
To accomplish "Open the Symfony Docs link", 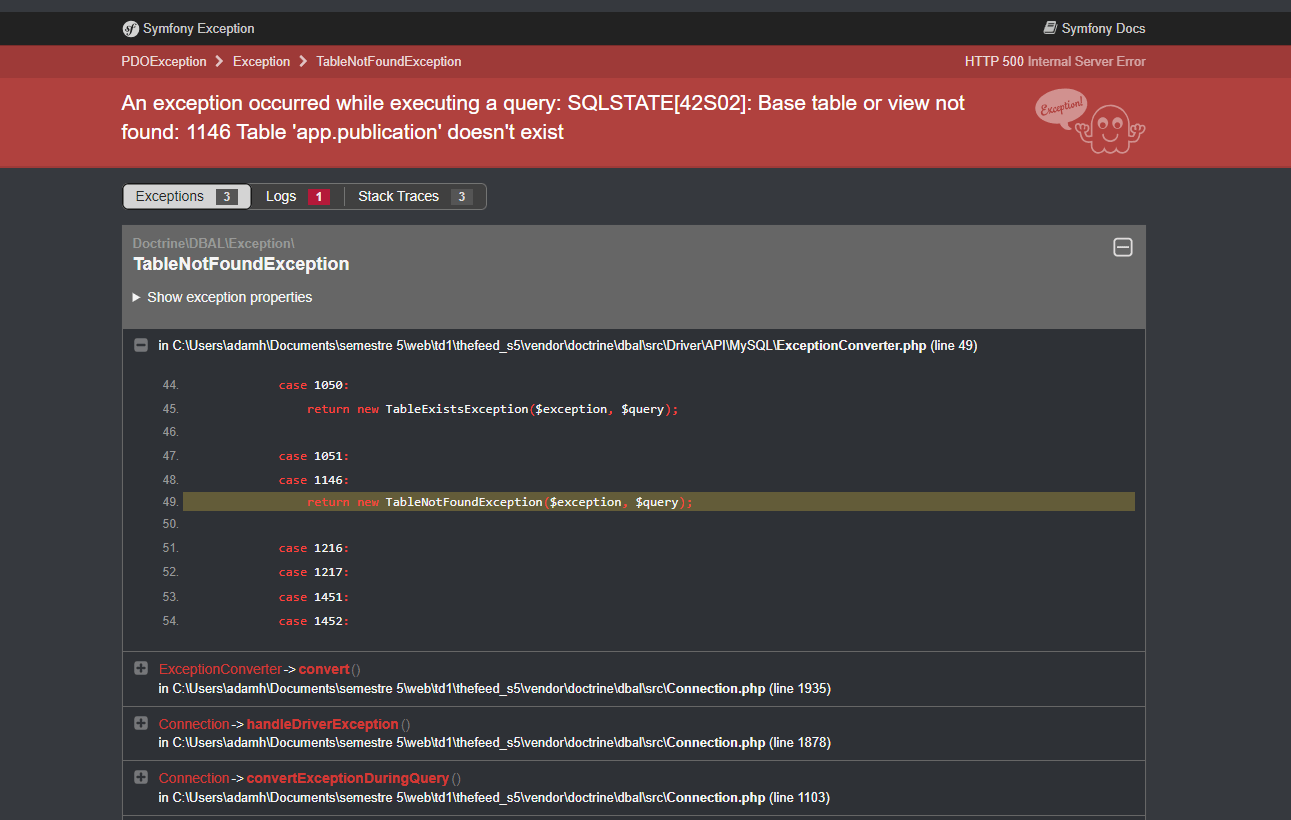I will (x=1102, y=28).
